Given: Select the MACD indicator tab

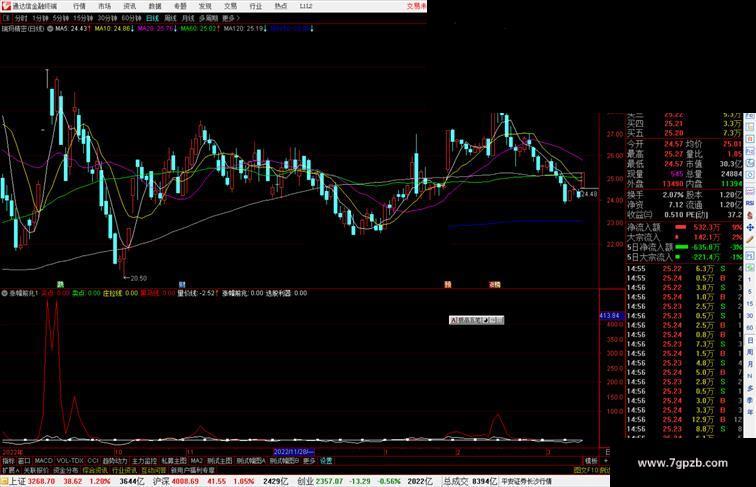Looking at the screenshot, I should 44,461.
